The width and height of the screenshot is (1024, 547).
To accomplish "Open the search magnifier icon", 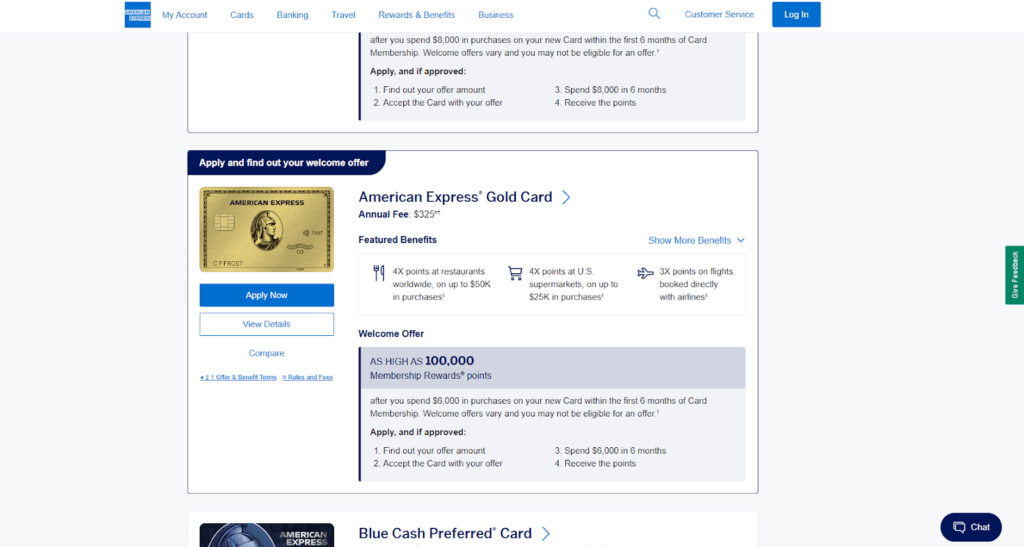I will 654,14.
